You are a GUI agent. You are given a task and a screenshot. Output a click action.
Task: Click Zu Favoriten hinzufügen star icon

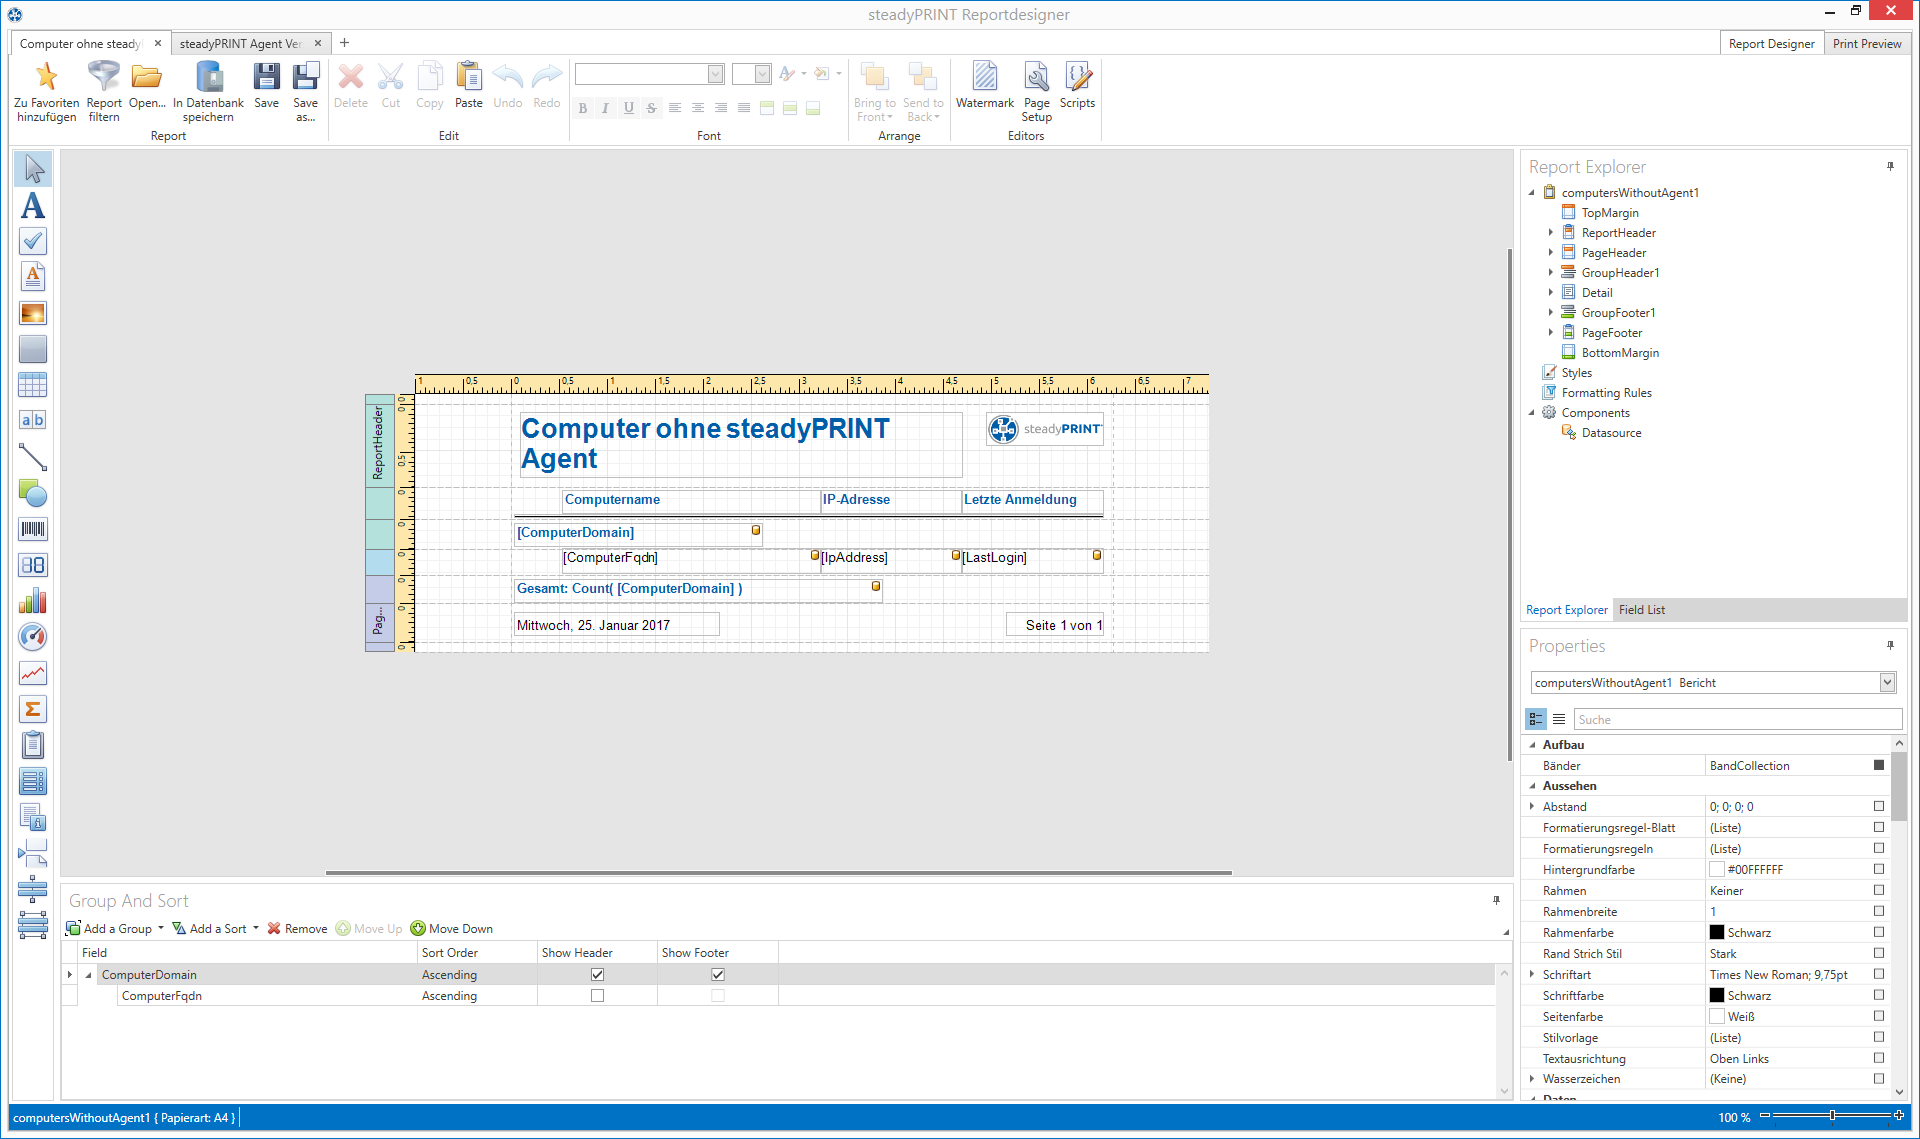[46, 77]
